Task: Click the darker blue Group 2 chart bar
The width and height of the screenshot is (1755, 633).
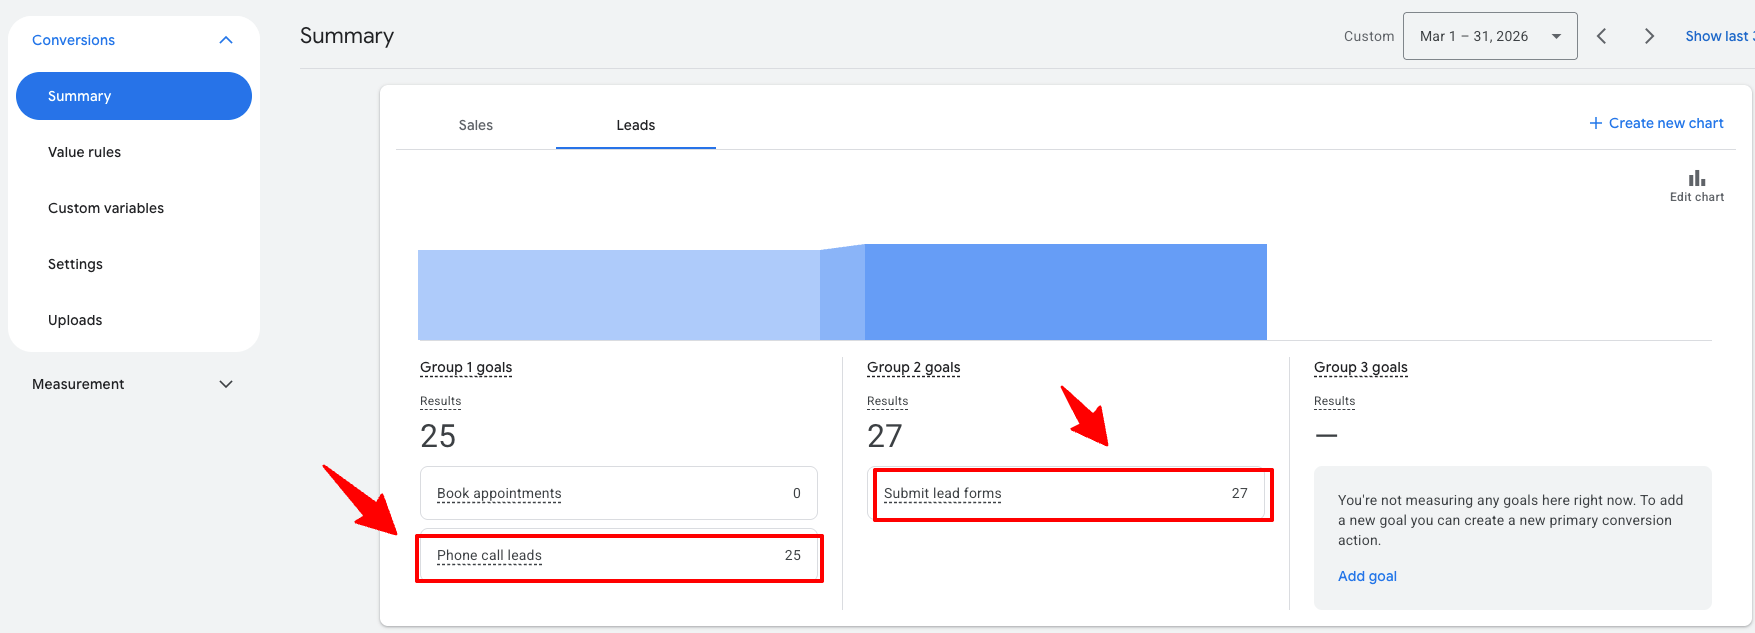Action: point(1066,292)
